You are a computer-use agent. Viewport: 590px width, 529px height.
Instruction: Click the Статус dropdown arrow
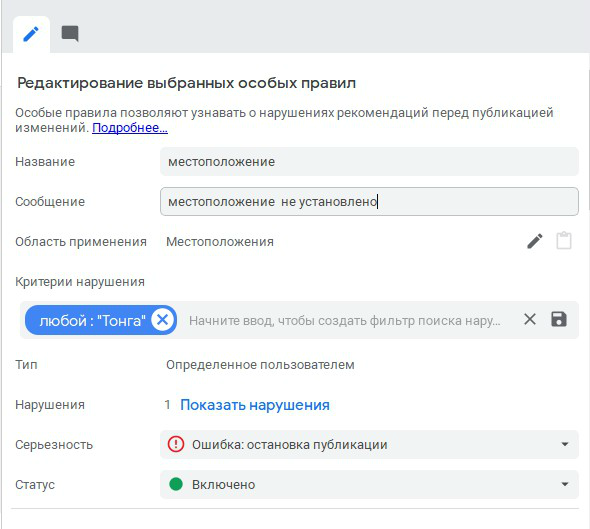[564, 484]
